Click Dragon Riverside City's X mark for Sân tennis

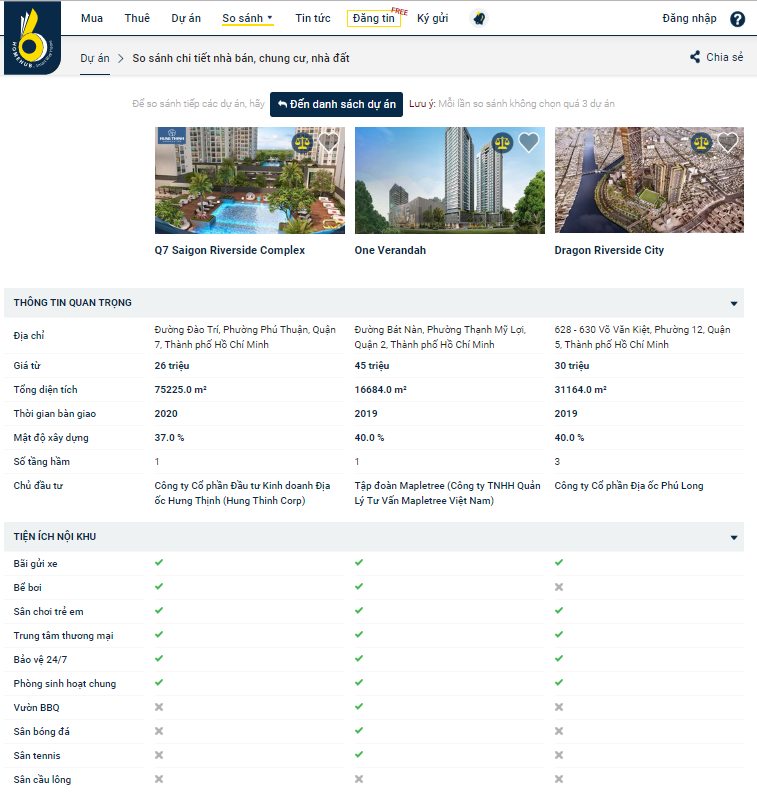click(559, 755)
